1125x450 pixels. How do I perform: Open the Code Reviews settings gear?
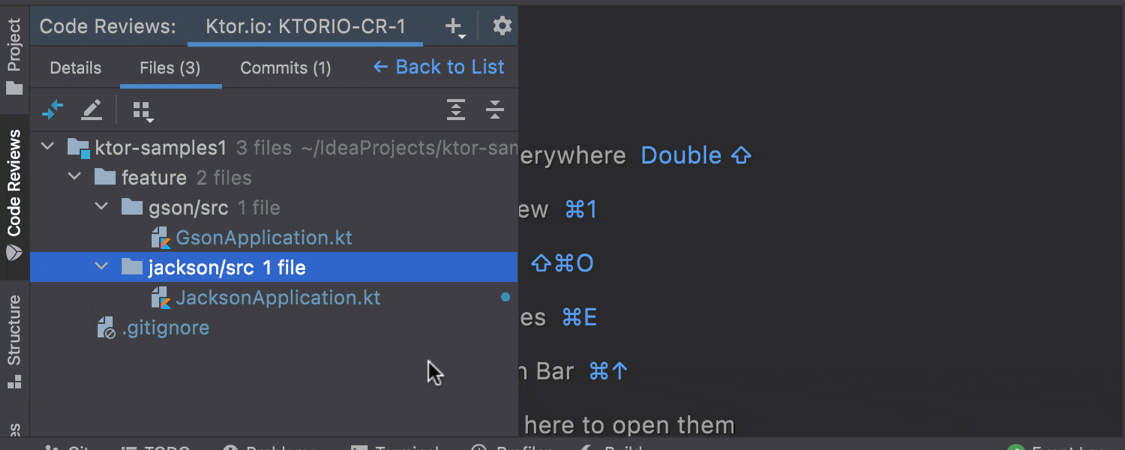click(x=502, y=27)
